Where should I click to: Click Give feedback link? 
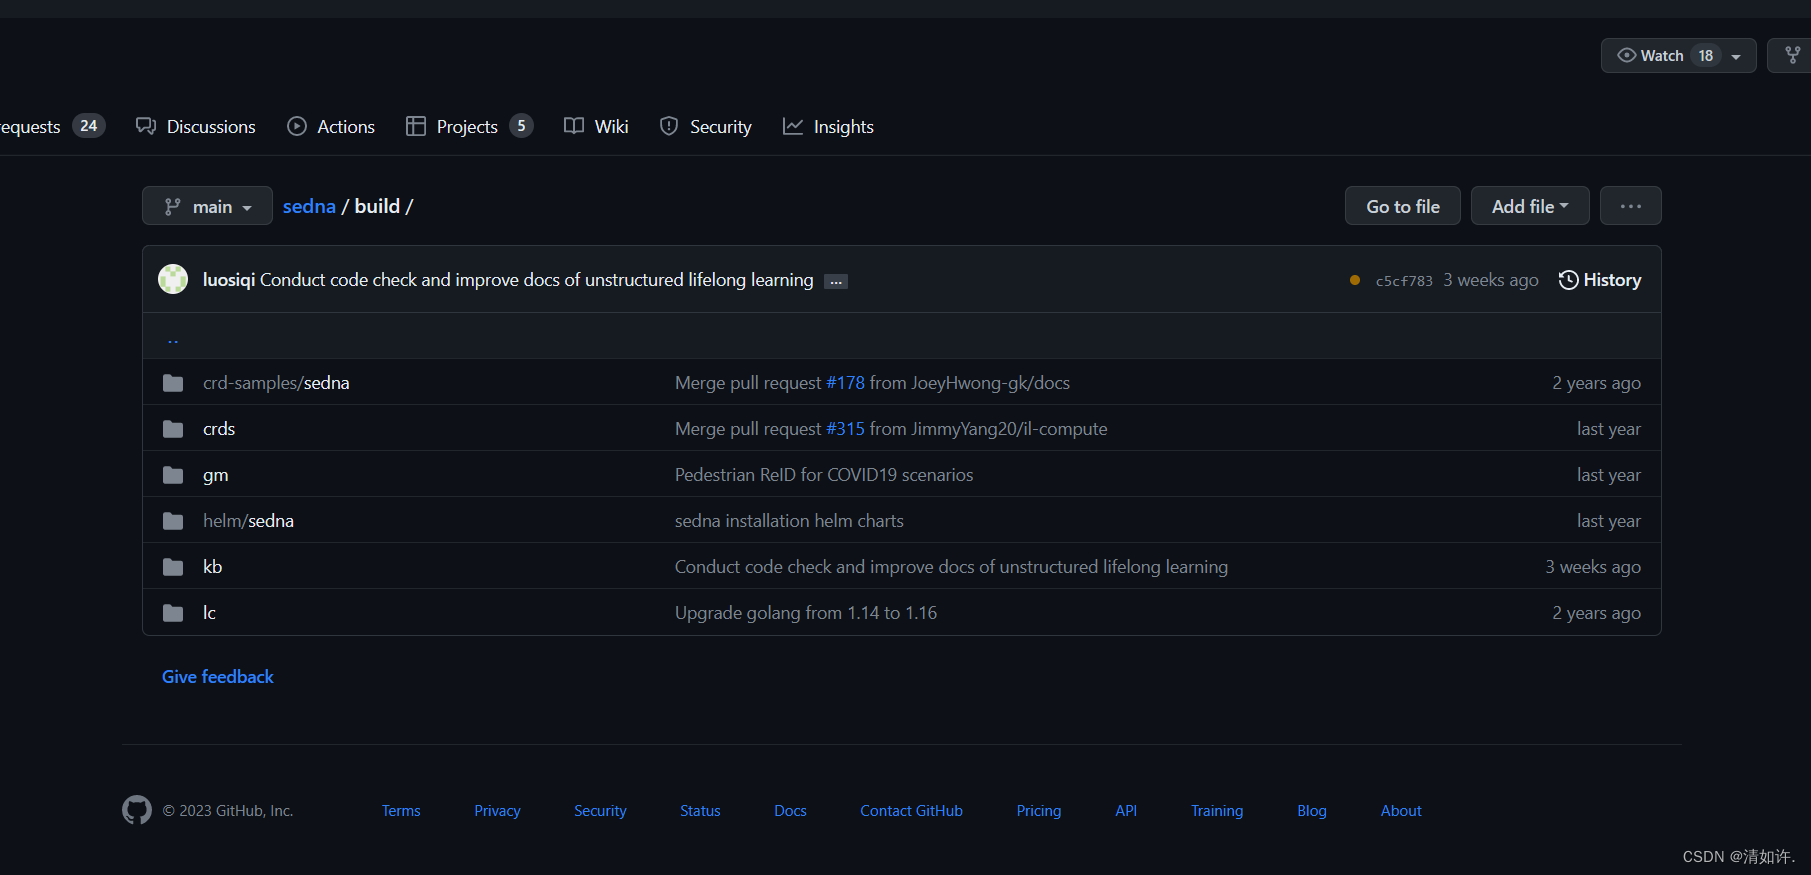pyautogui.click(x=218, y=677)
